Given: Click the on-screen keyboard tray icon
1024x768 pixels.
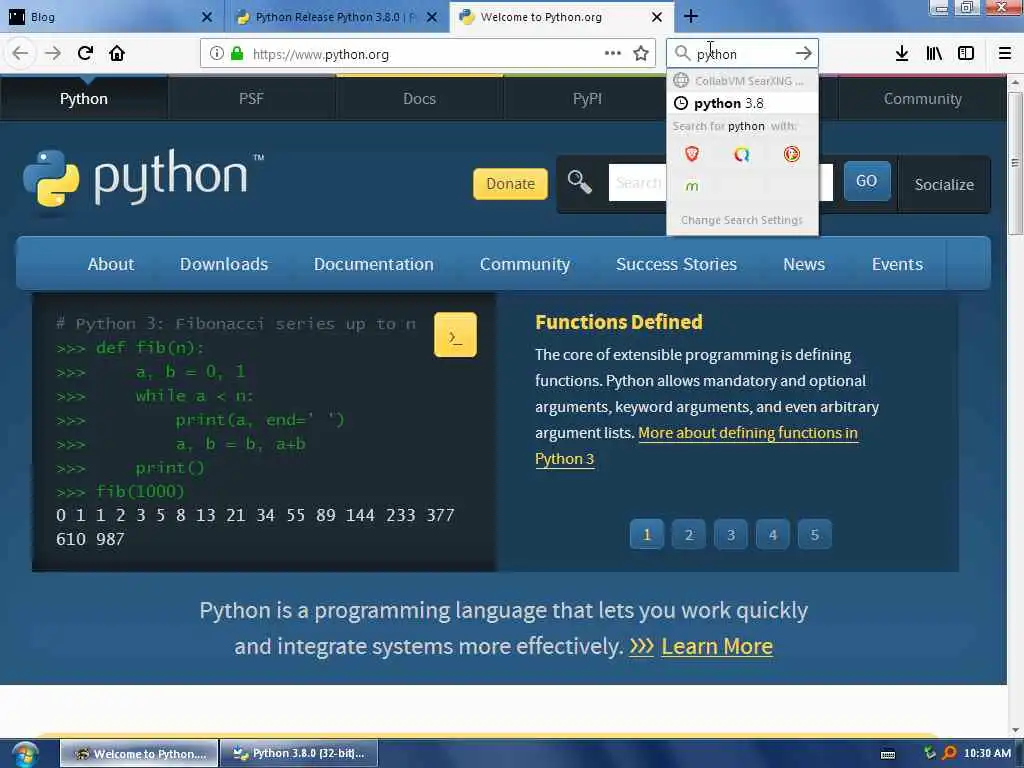Looking at the screenshot, I should (888, 754).
